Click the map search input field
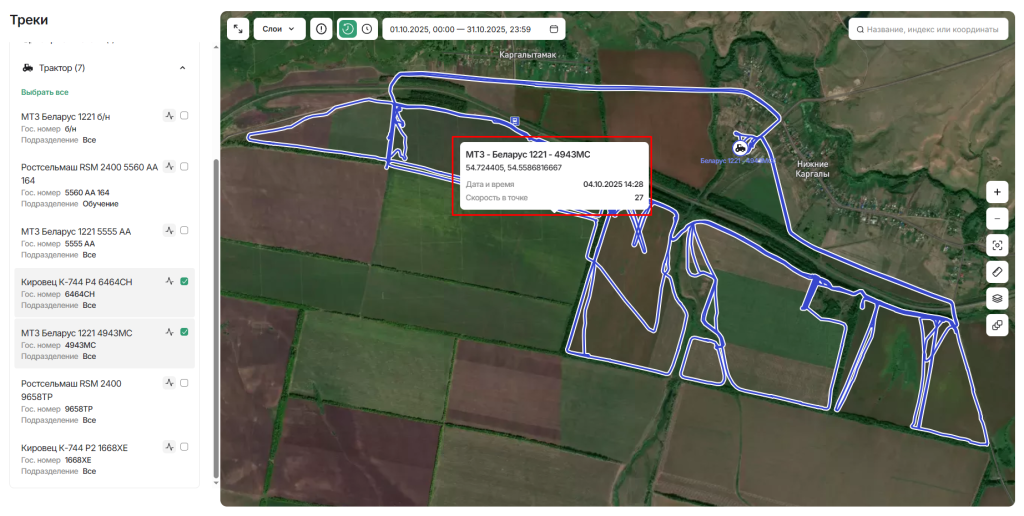The width and height of the screenshot is (1024, 516). 930,29
